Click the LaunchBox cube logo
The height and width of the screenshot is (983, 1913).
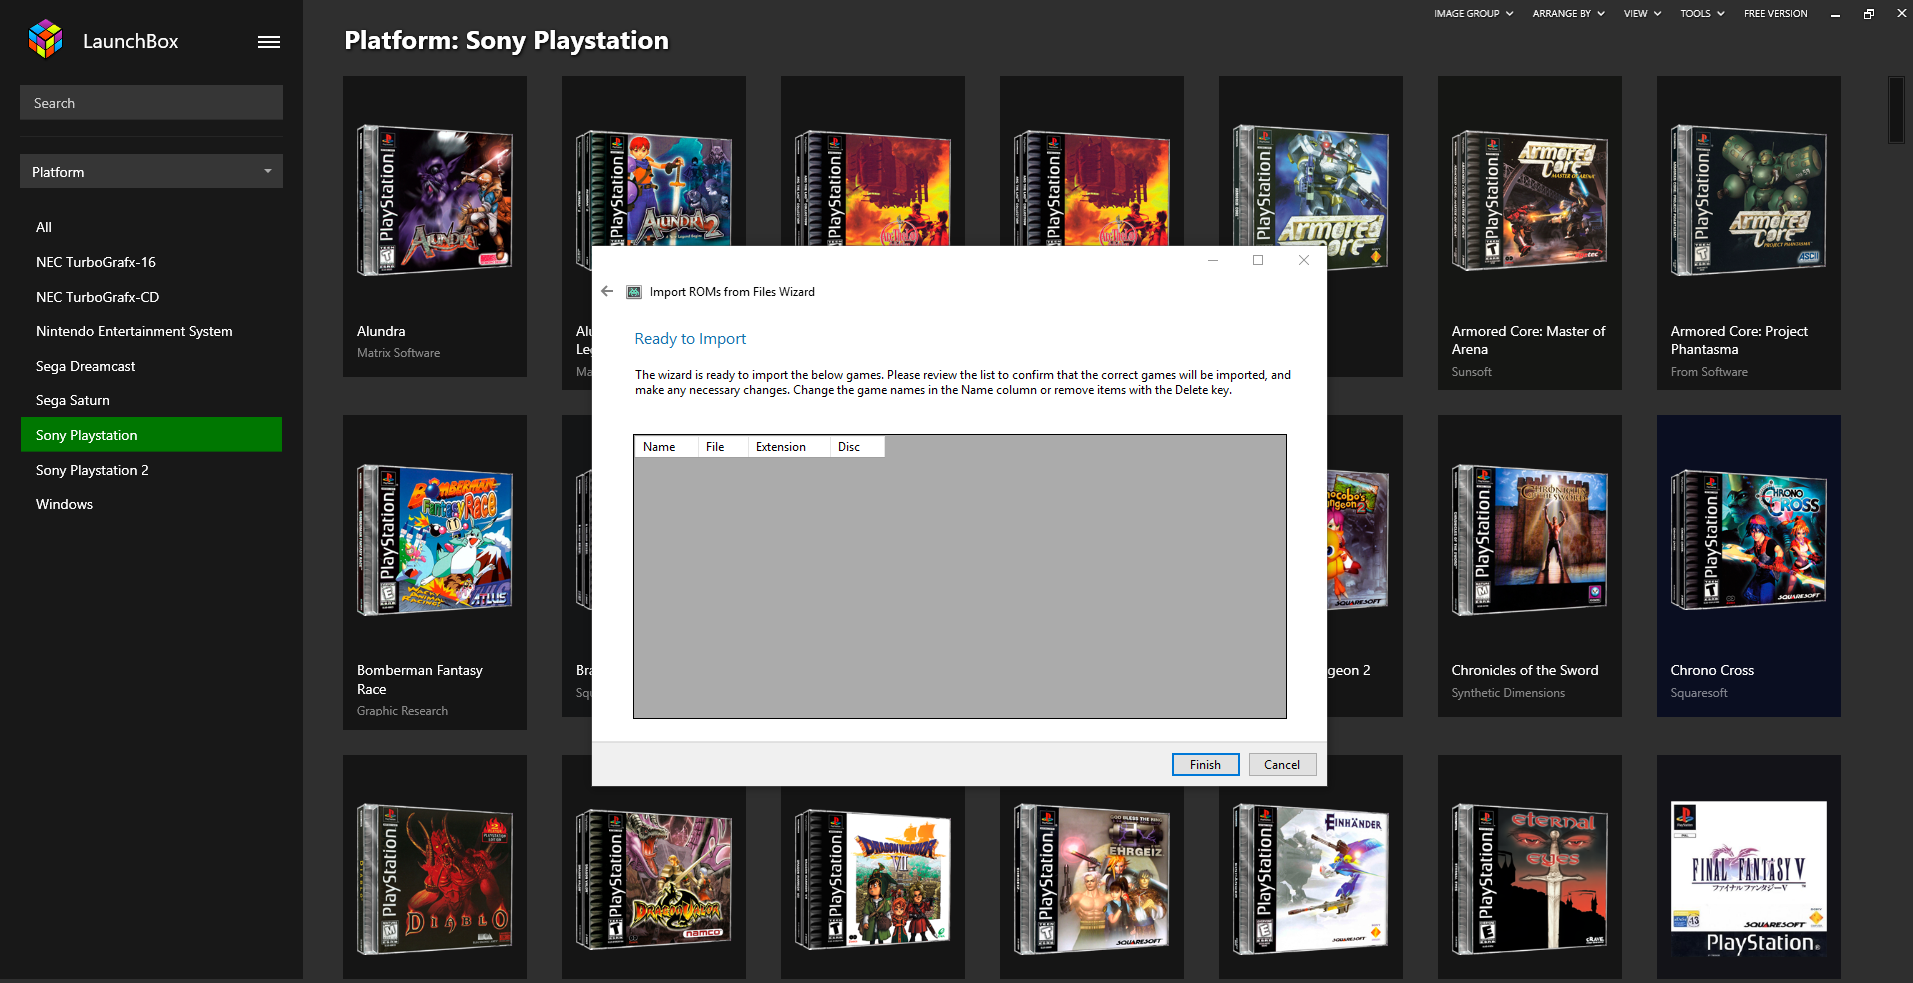[x=45, y=40]
